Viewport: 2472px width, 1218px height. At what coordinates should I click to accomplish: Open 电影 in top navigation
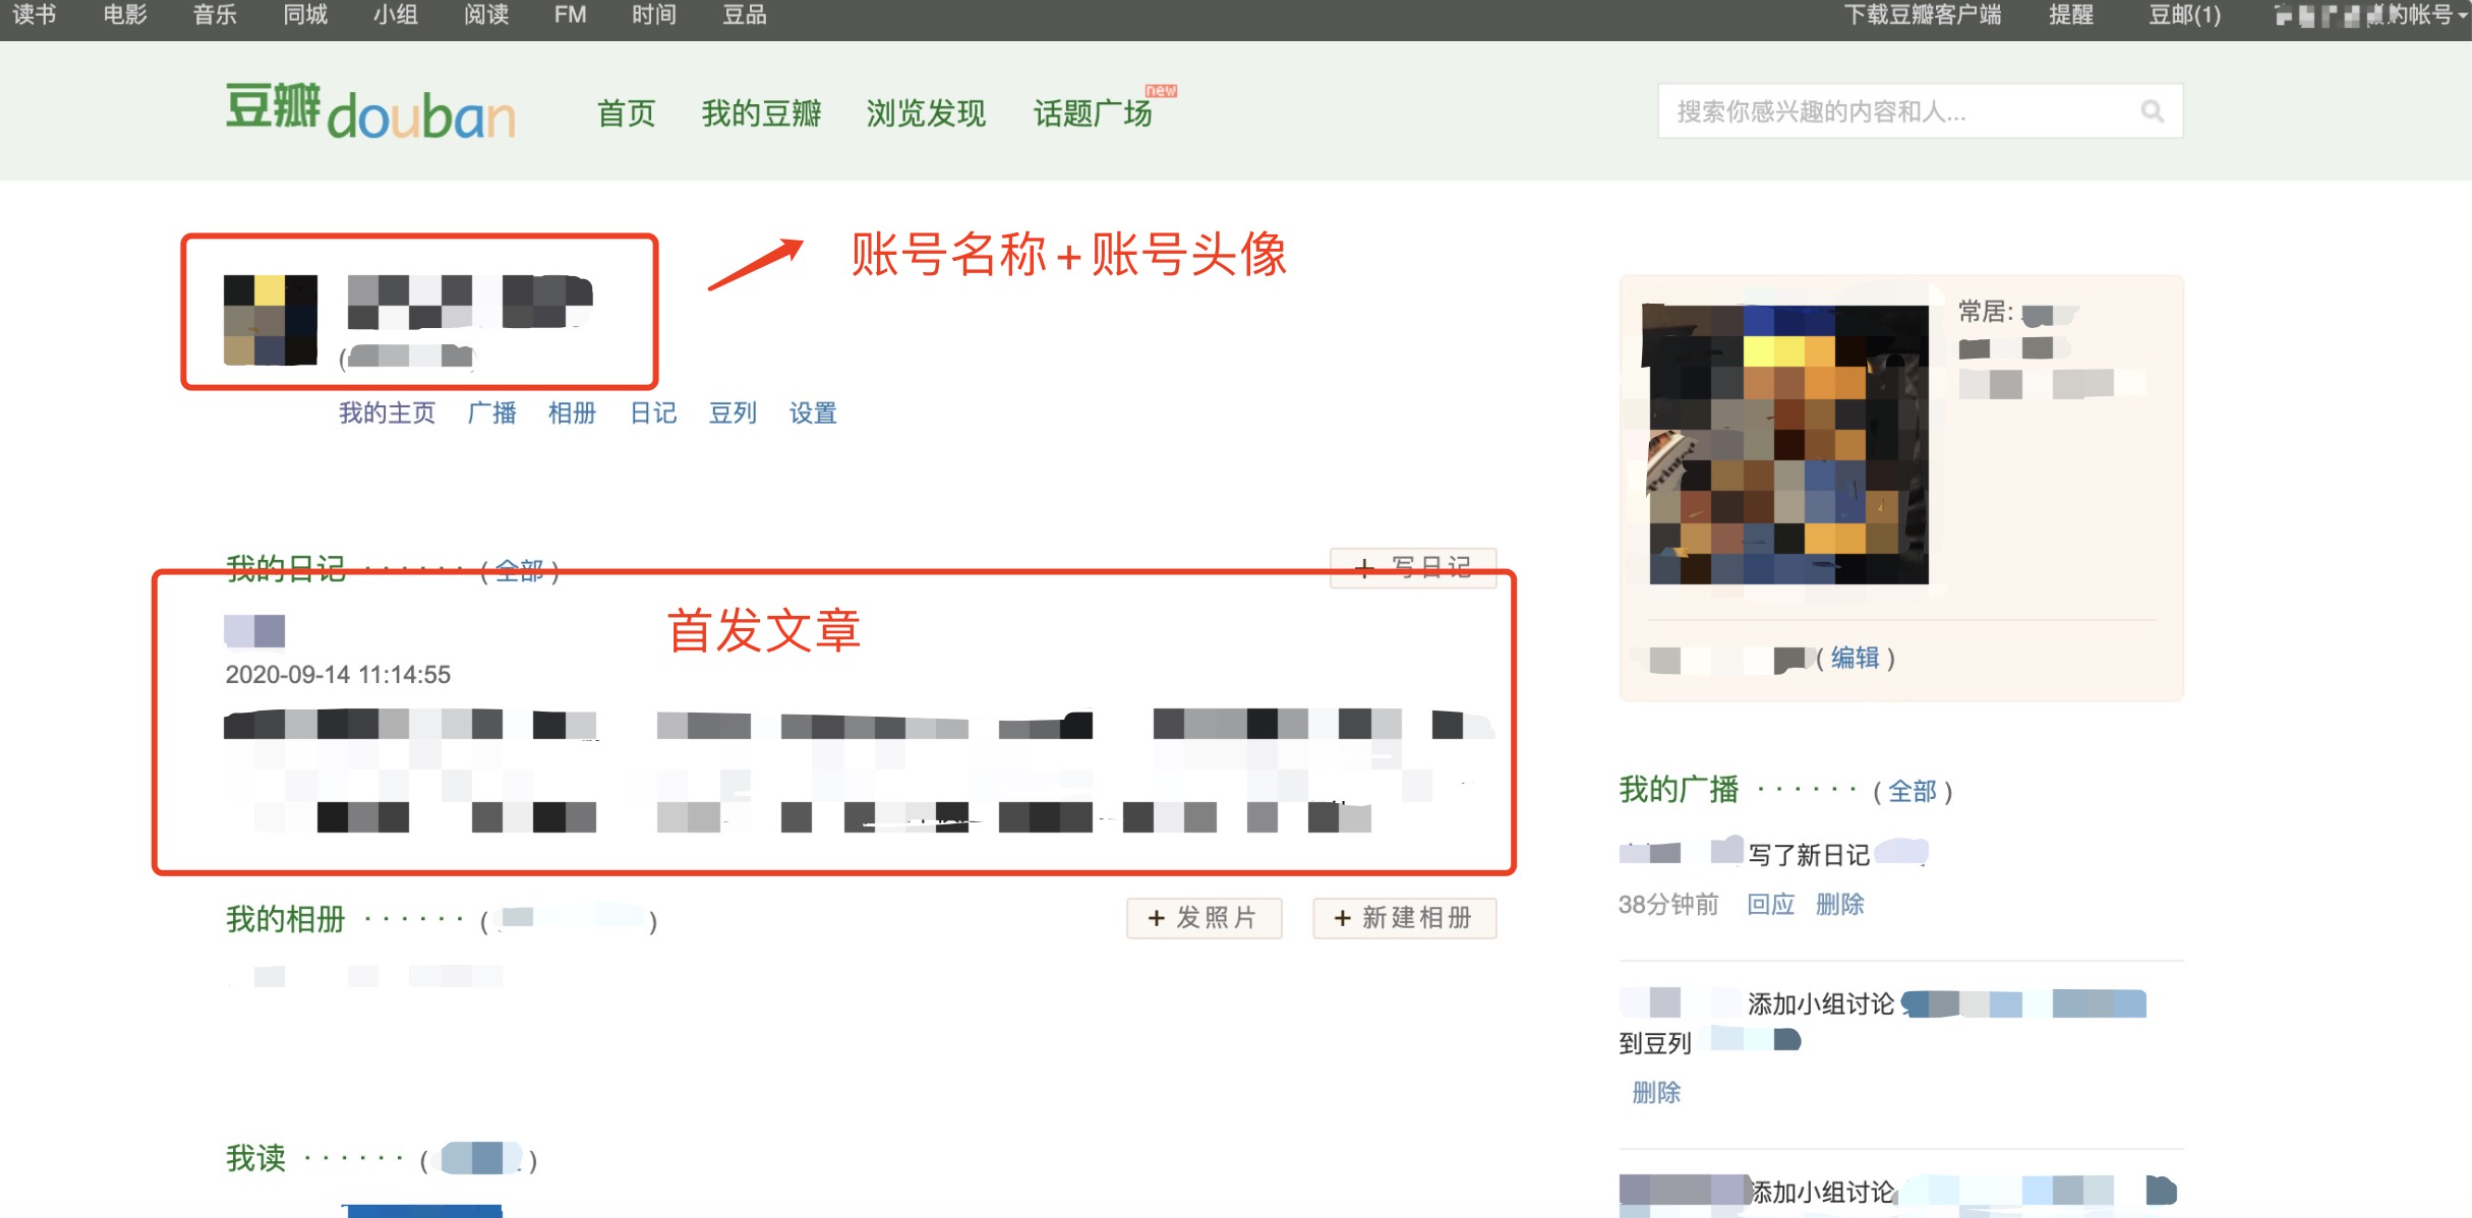coord(125,15)
